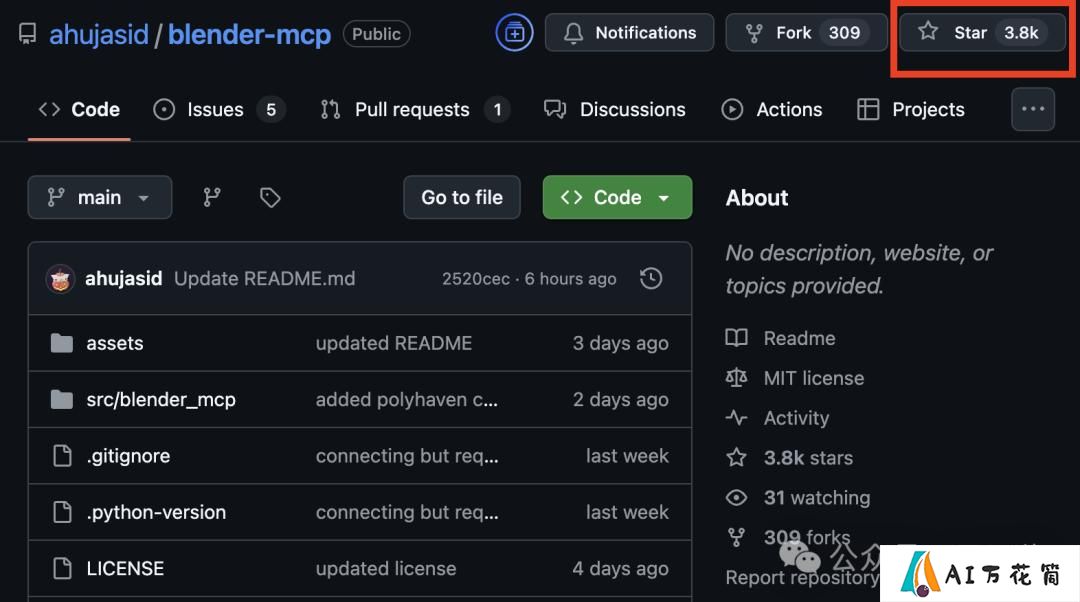Screen dimensions: 1080x602
Task: View tags via the tag icon
Action: point(270,197)
